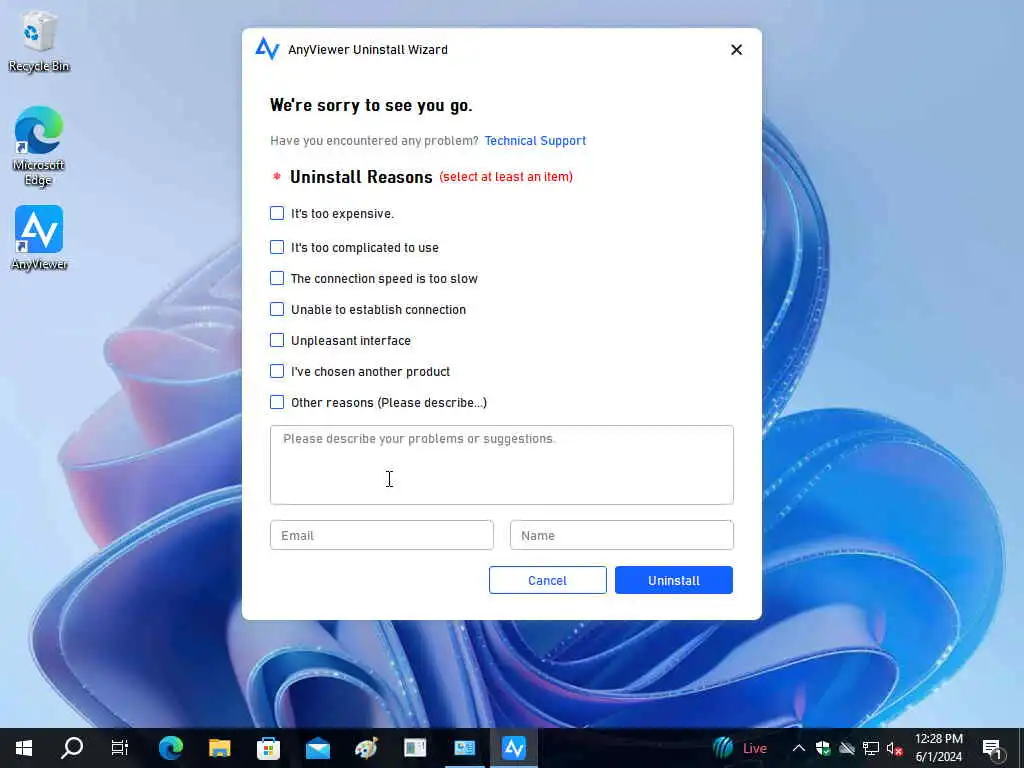This screenshot has width=1024, height=768.
Task: Open the Live news widget in taskbar
Action: click(x=740, y=748)
